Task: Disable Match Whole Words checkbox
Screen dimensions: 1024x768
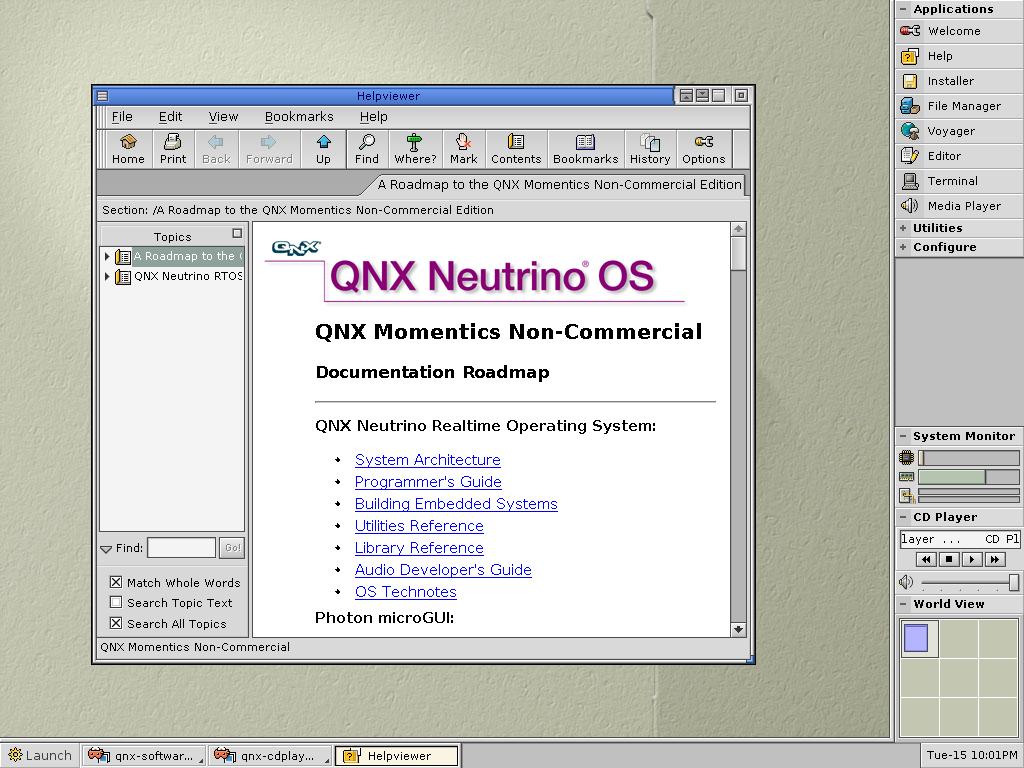Action: click(116, 582)
